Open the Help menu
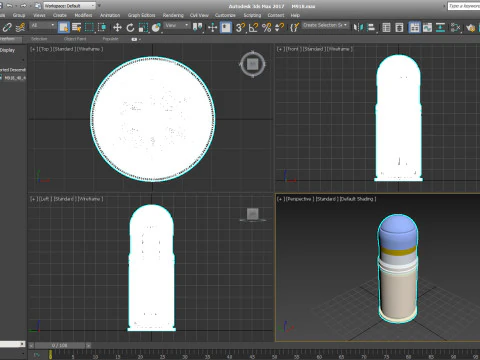The image size is (480, 360). 295,15
